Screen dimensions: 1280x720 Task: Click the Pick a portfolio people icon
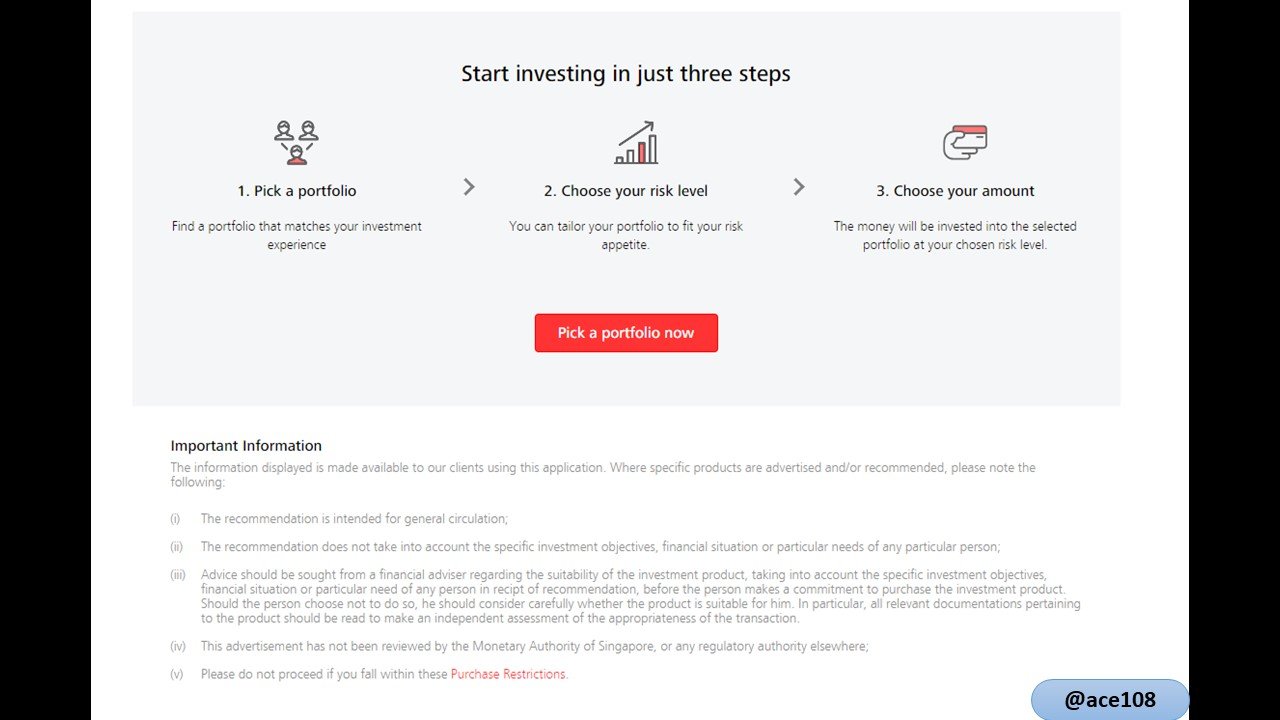coord(296,143)
